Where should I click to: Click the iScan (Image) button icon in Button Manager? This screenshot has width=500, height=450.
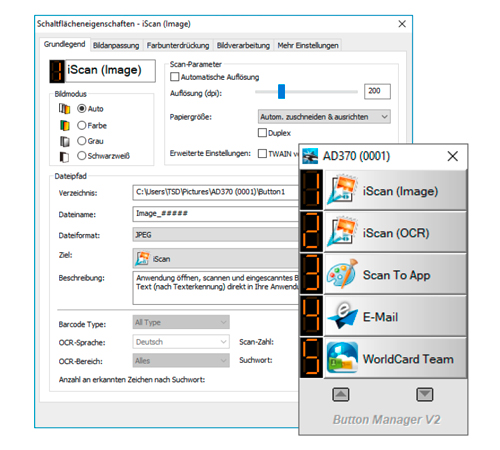[343, 189]
